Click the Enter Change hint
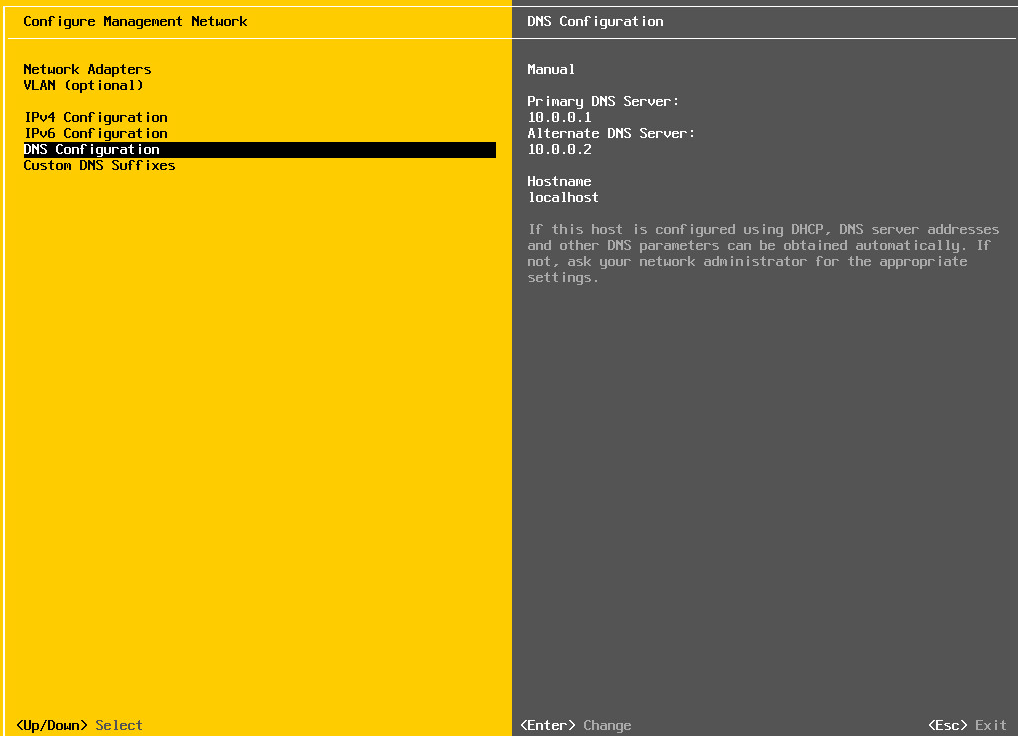Viewport: 1018px width, 736px height. click(x=576, y=726)
